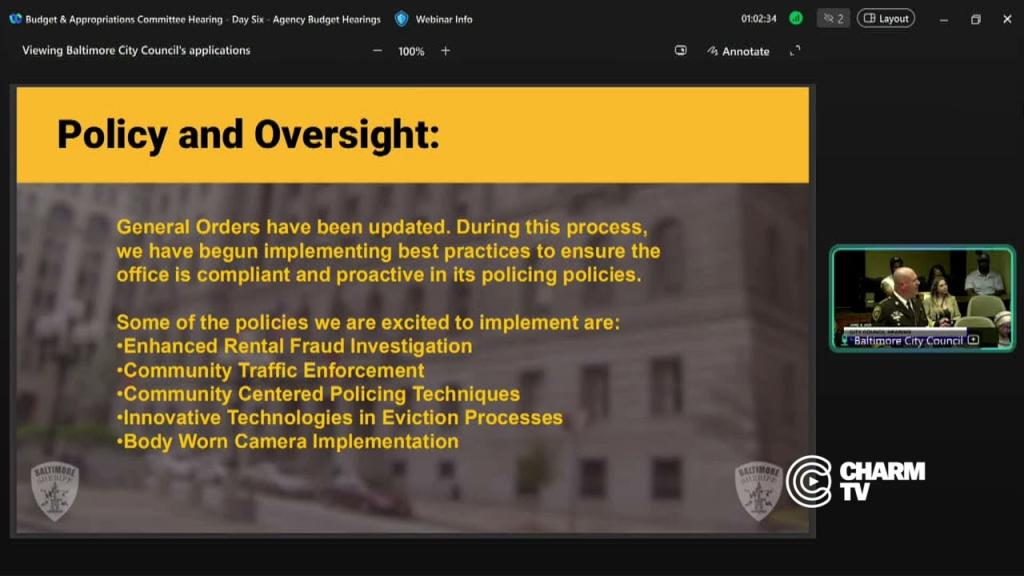The image size is (1024, 576).
Task: Minimize the Webex meeting window
Action: [944, 20]
